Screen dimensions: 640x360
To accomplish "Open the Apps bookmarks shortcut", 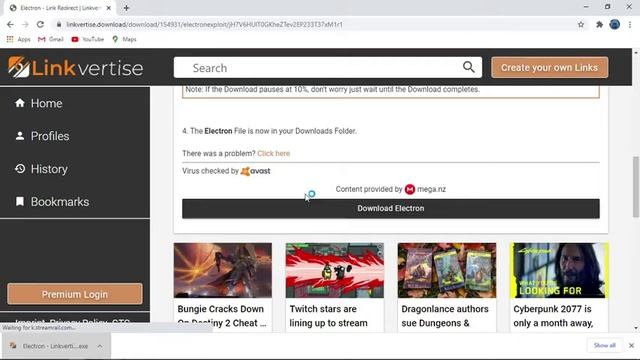I will pos(18,39).
